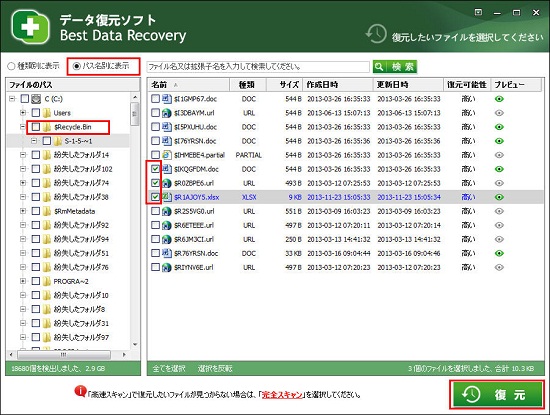Image resolution: width=550 pixels, height=415 pixels.
Task: Click the URL file icon of $I3DBAYM.url
Action: click(x=167, y=113)
